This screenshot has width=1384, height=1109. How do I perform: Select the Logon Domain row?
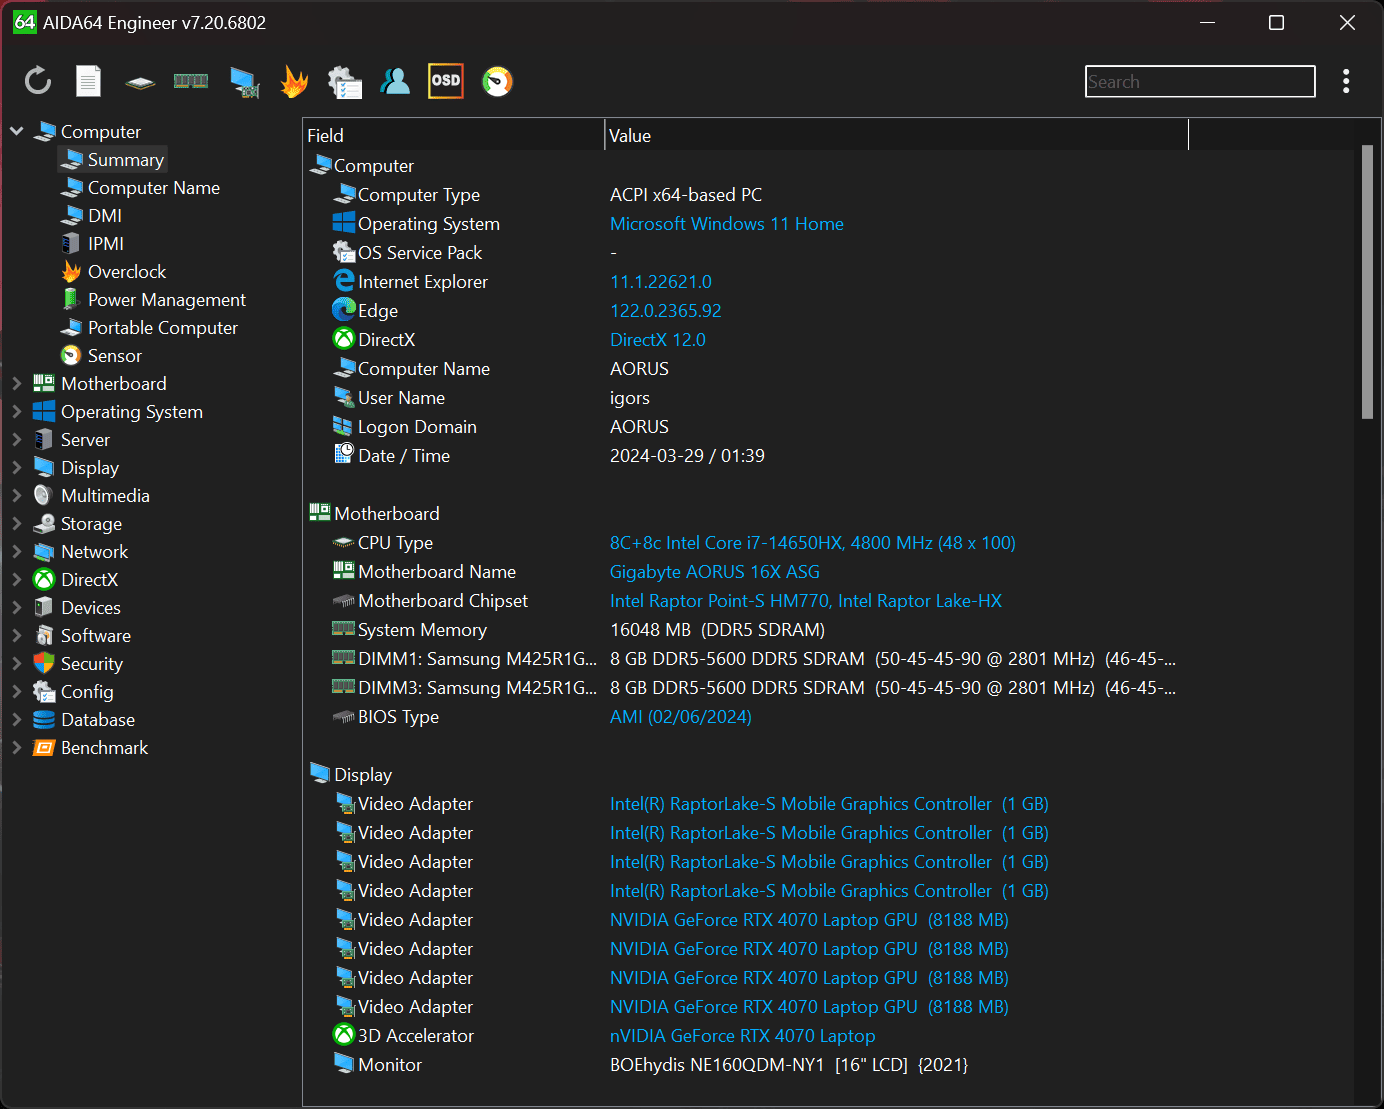tap(745, 427)
